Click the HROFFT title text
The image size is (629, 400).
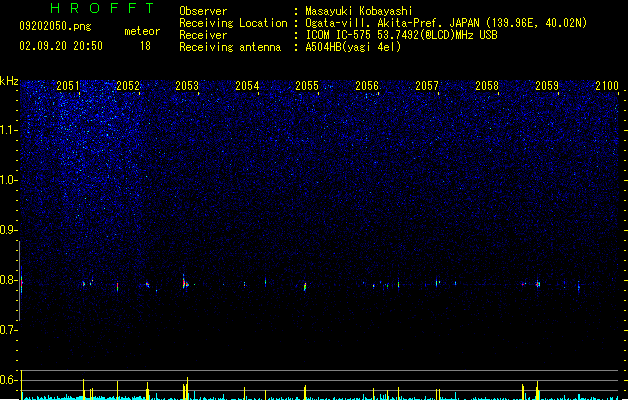[x=103, y=8]
